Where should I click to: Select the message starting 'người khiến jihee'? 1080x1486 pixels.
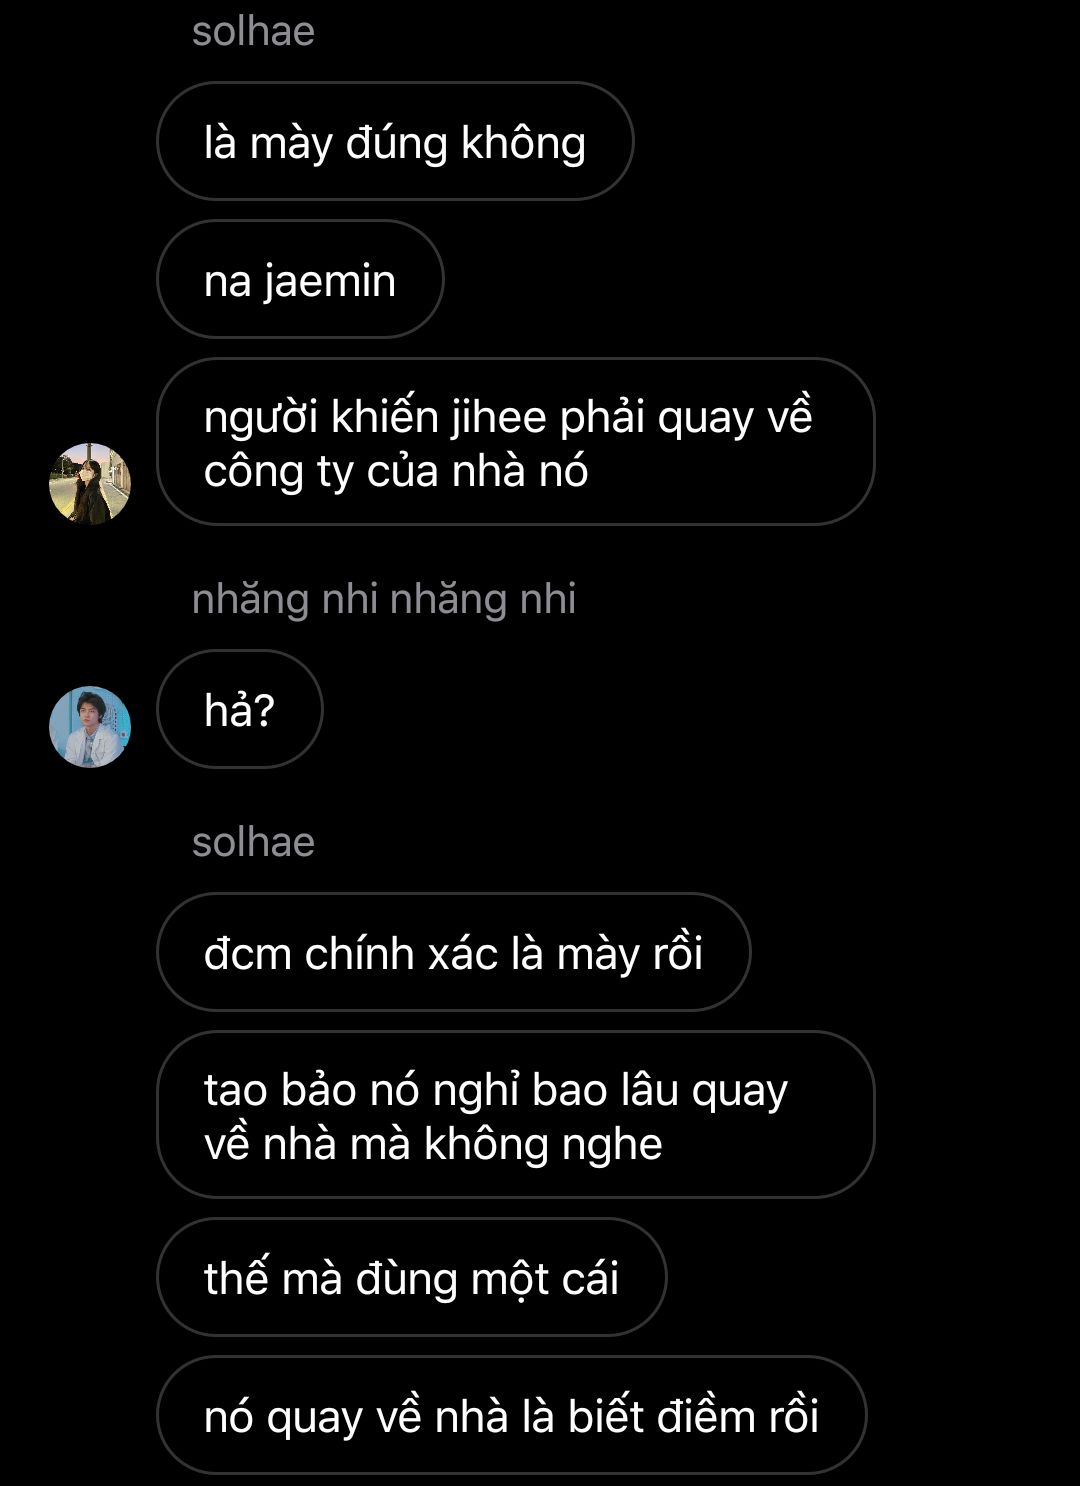coord(516,442)
